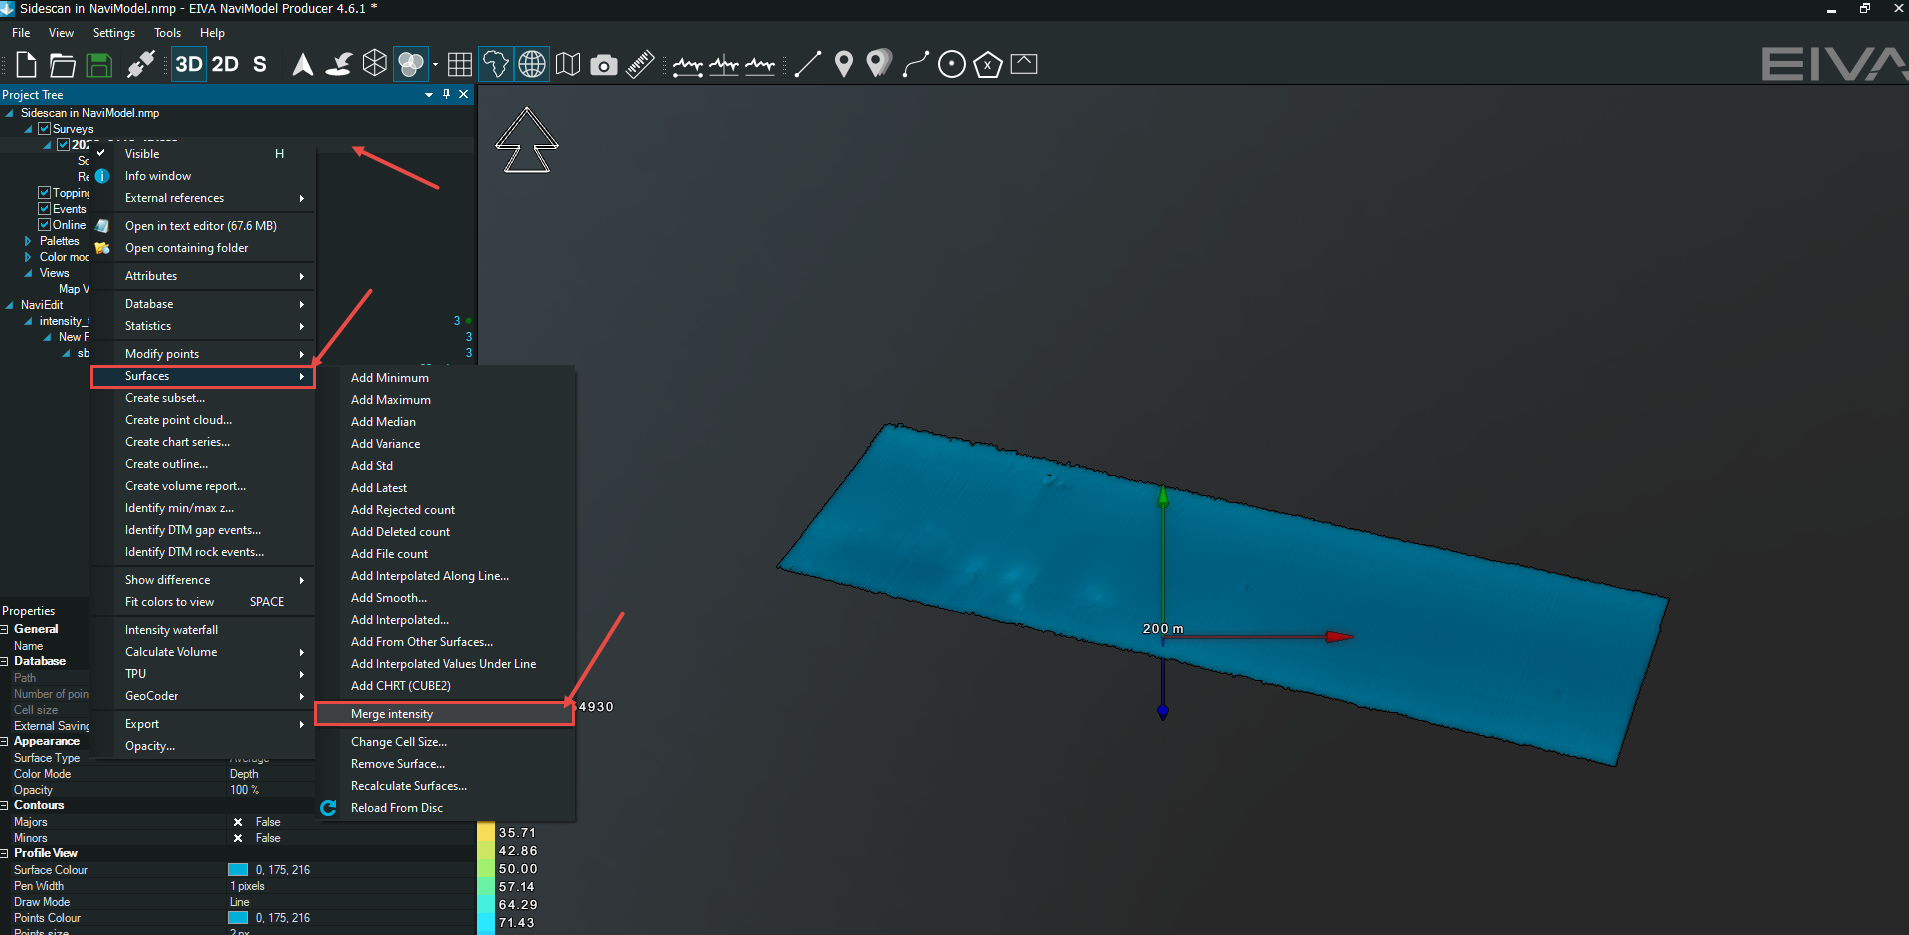Click the folded map icon
The width and height of the screenshot is (1909, 935).
click(x=568, y=65)
